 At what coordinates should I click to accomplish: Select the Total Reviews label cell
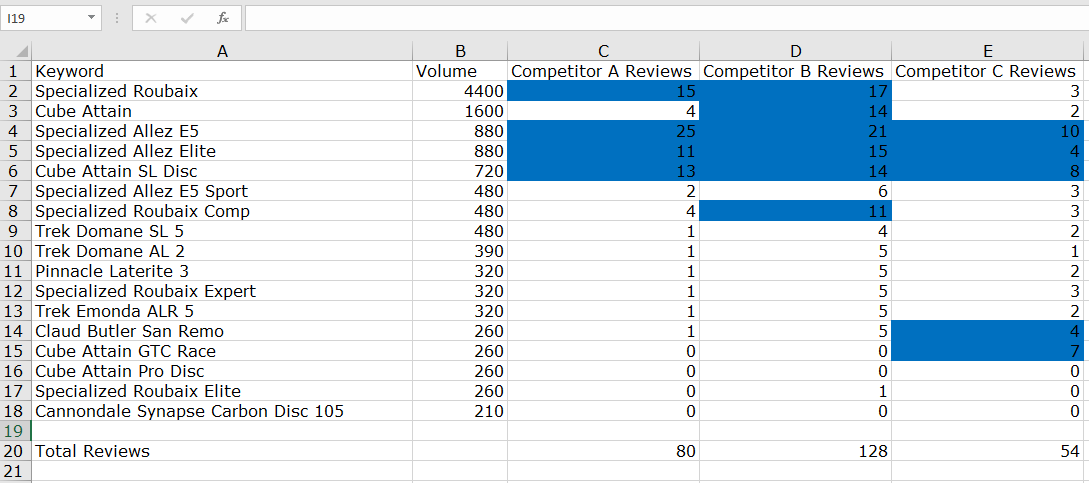click(x=222, y=451)
